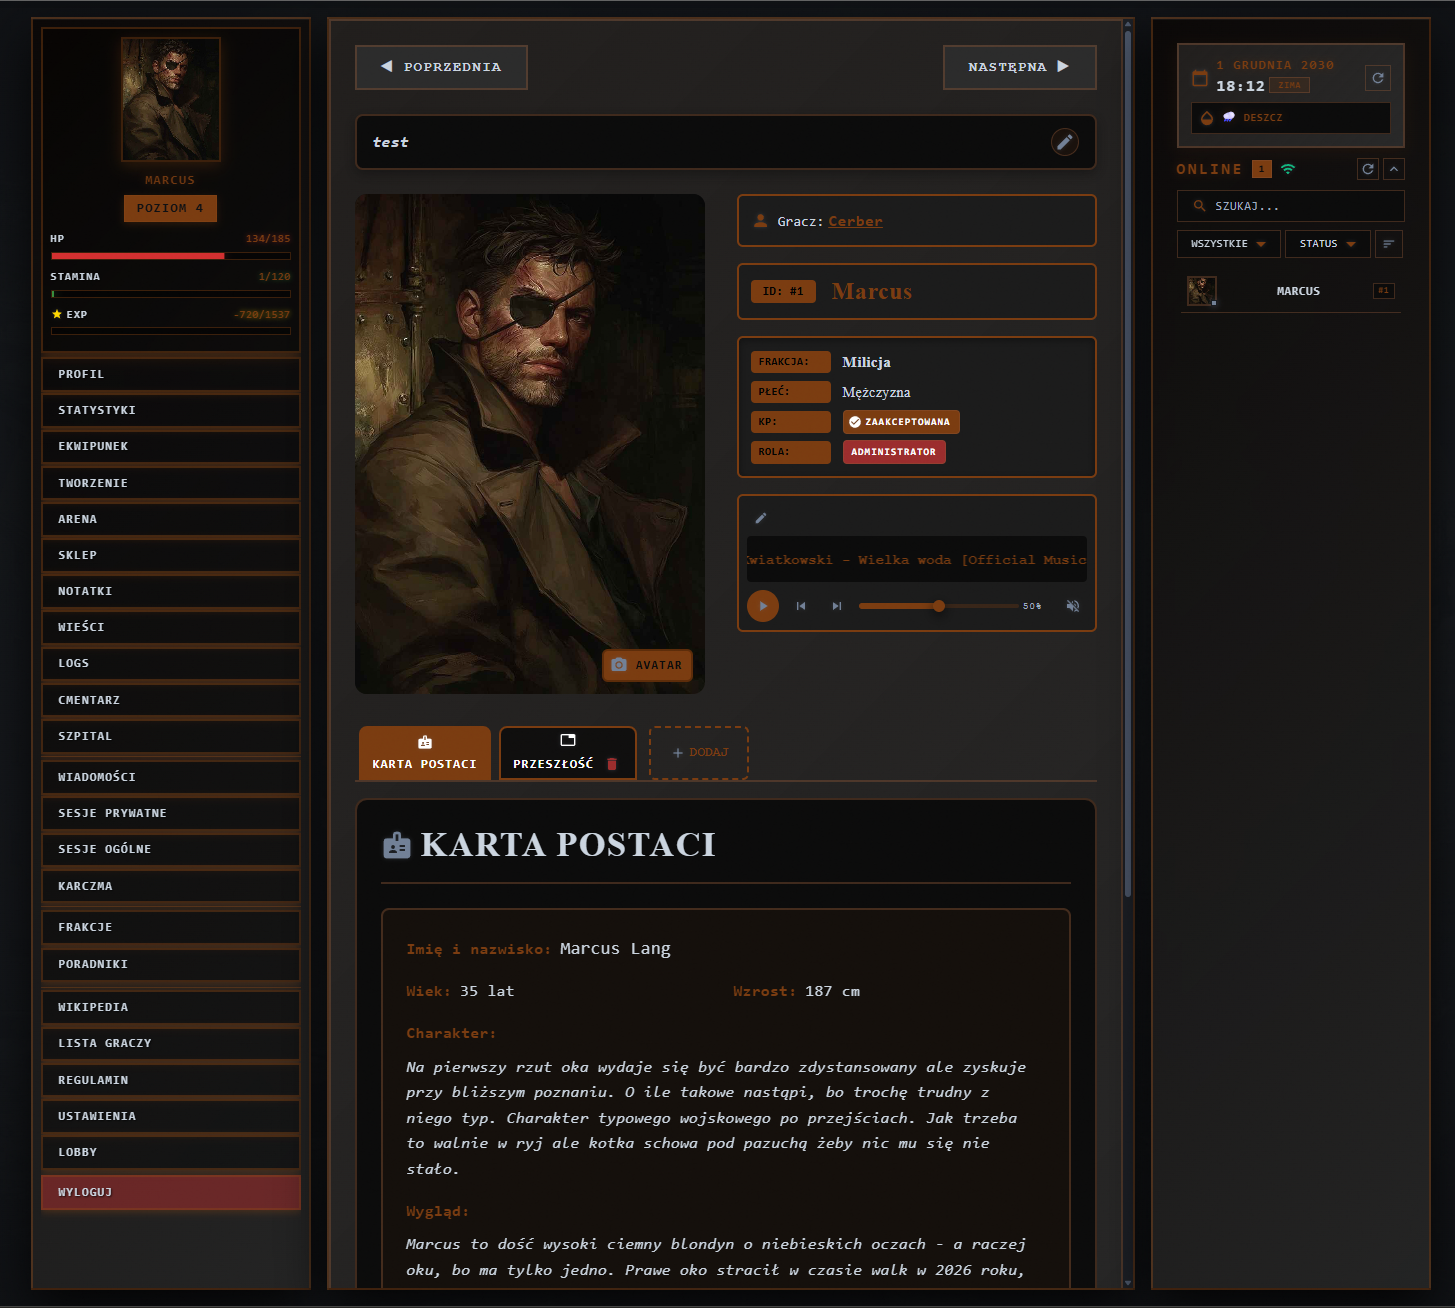Image resolution: width=1455 pixels, height=1308 pixels.
Task: Click the play button in music player
Action: point(763,606)
